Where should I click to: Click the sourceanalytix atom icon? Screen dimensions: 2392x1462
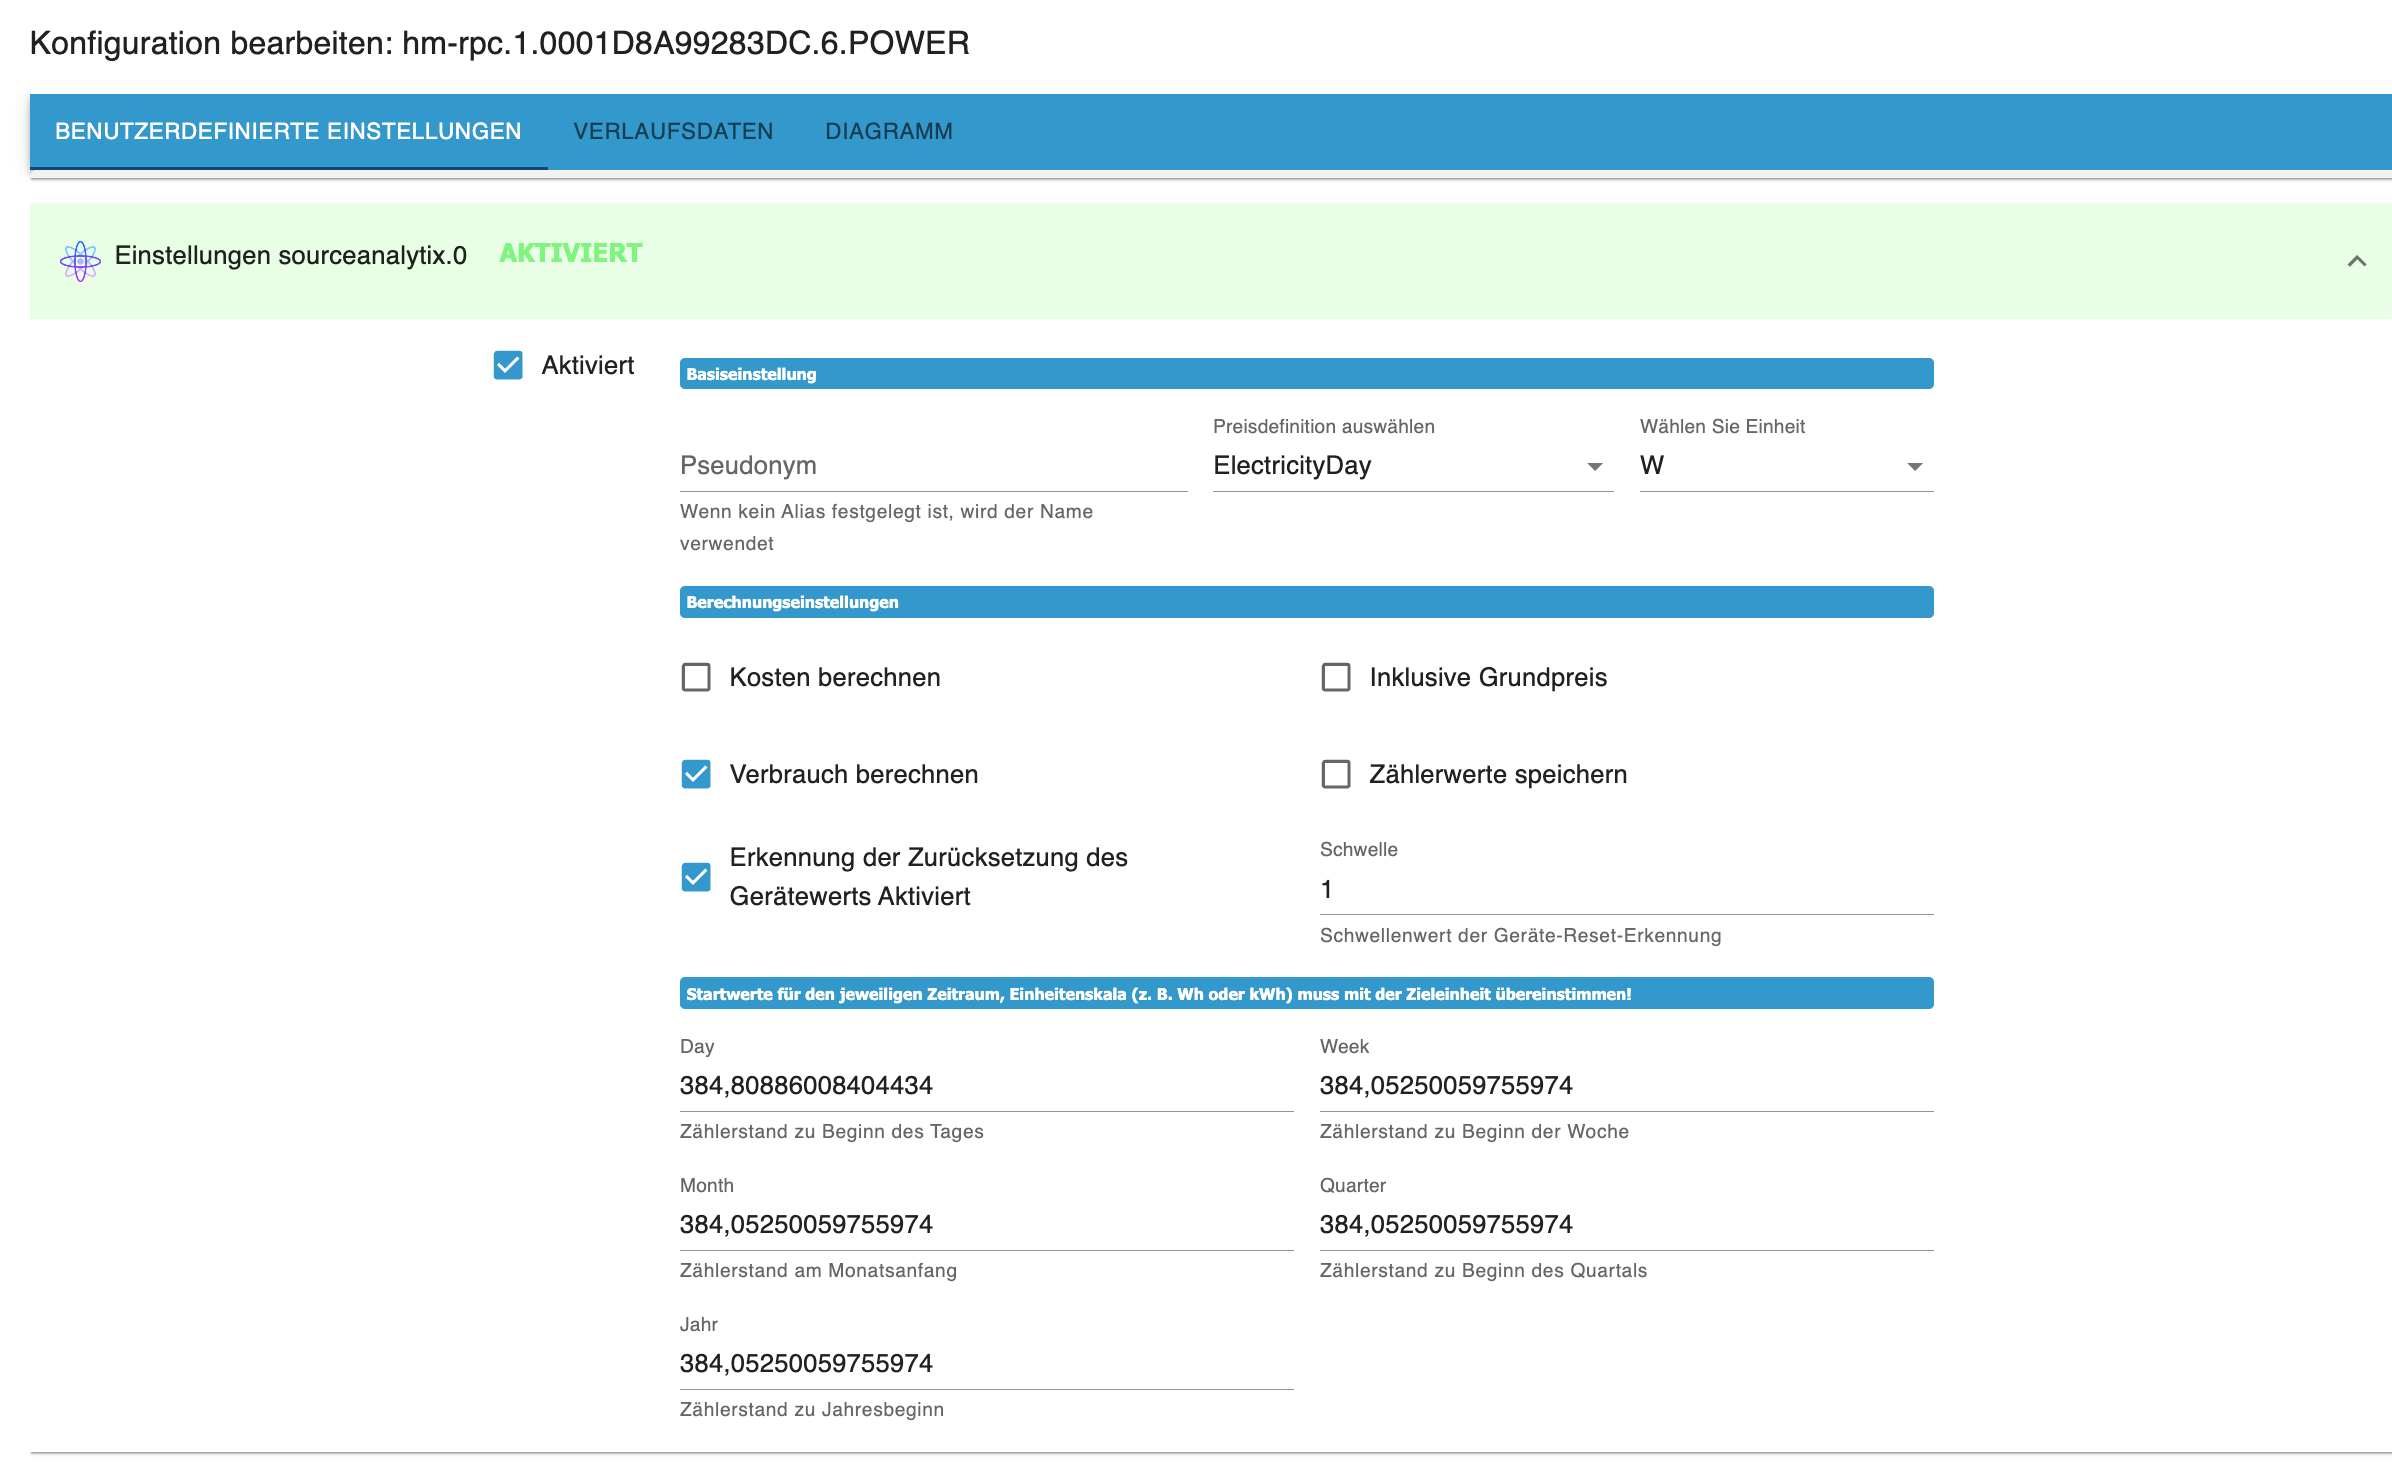(80, 261)
